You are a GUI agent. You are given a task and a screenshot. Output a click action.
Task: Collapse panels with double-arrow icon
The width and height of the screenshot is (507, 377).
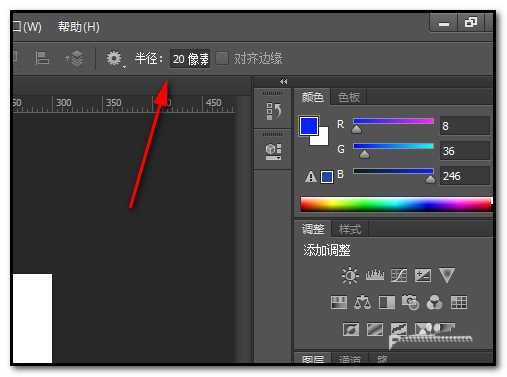[284, 82]
